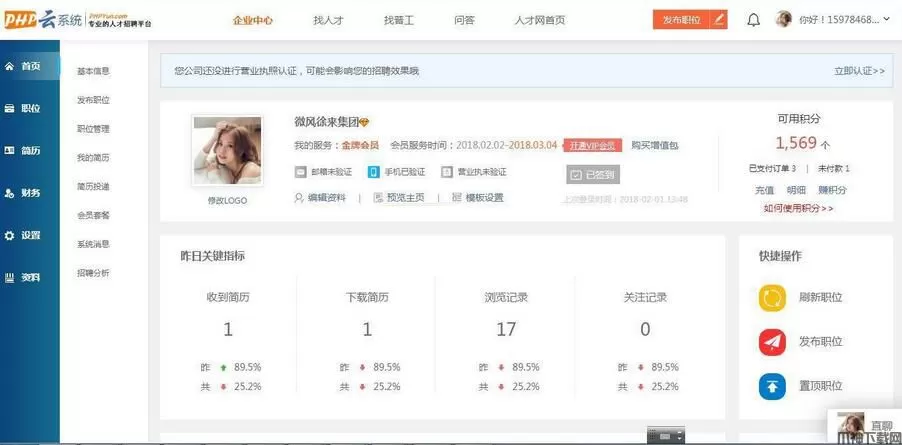
Task: Click 未付款 1 text
Action: [834, 168]
